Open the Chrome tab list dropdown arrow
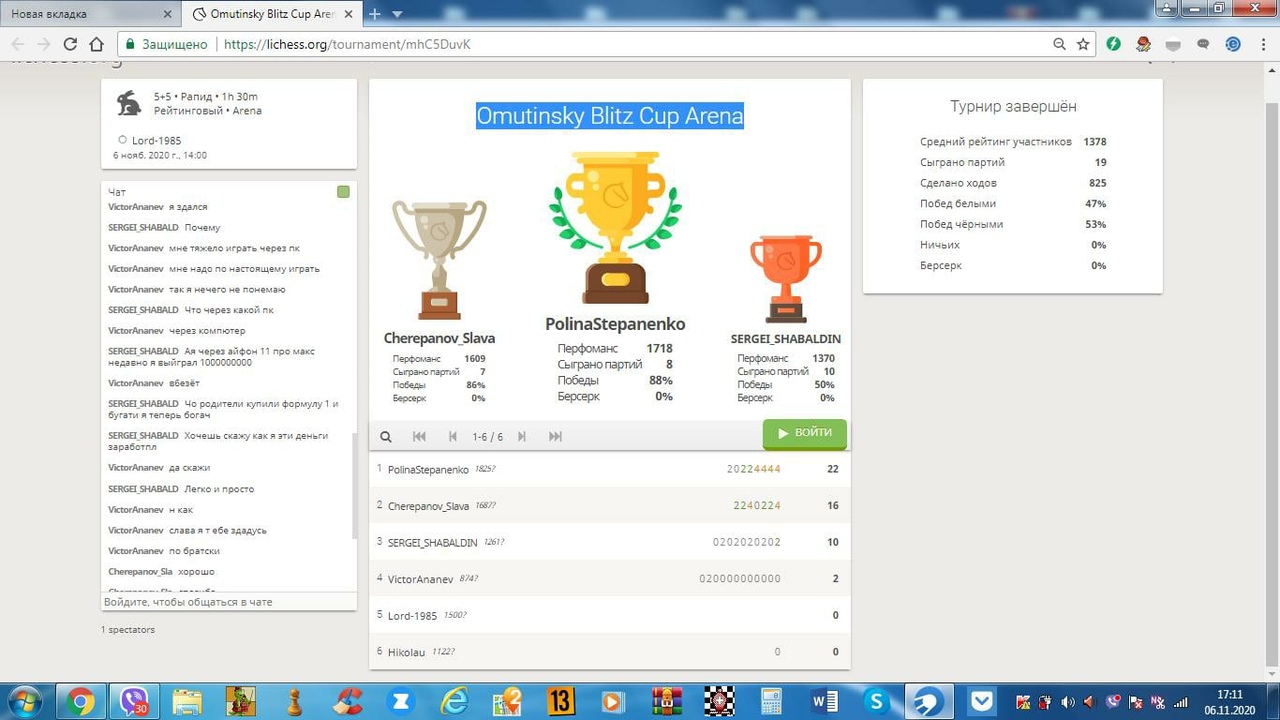This screenshot has height=720, width=1280. pos(397,14)
